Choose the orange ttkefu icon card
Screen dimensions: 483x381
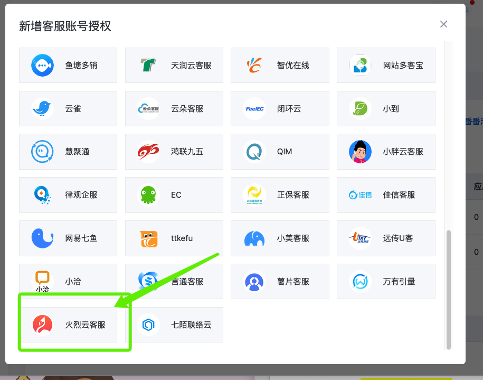[174, 238]
